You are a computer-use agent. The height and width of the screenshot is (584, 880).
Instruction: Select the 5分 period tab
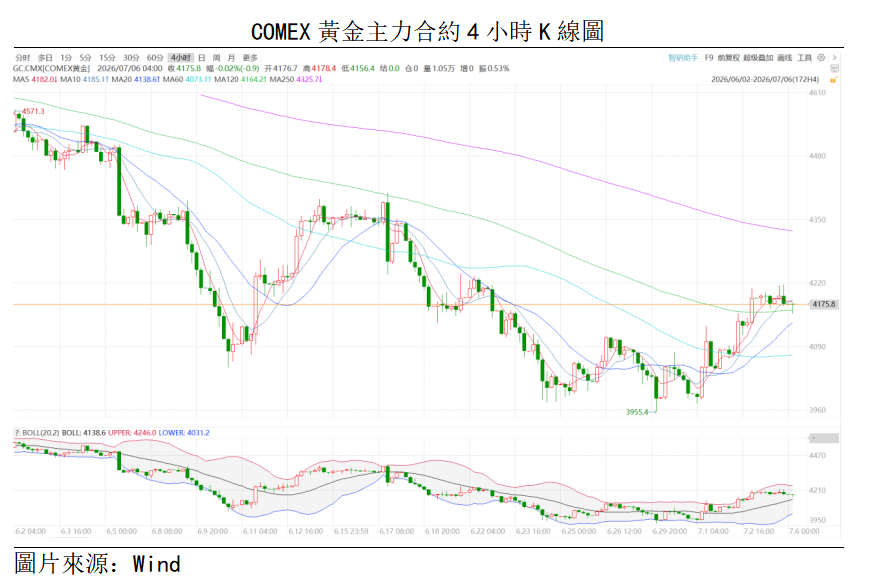pos(85,58)
